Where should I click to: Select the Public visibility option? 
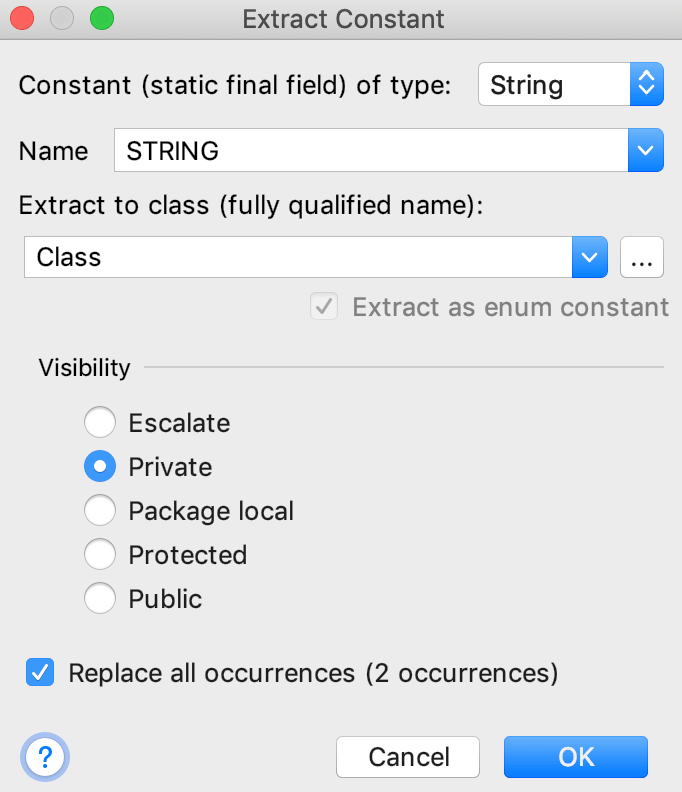pyautogui.click(x=100, y=599)
